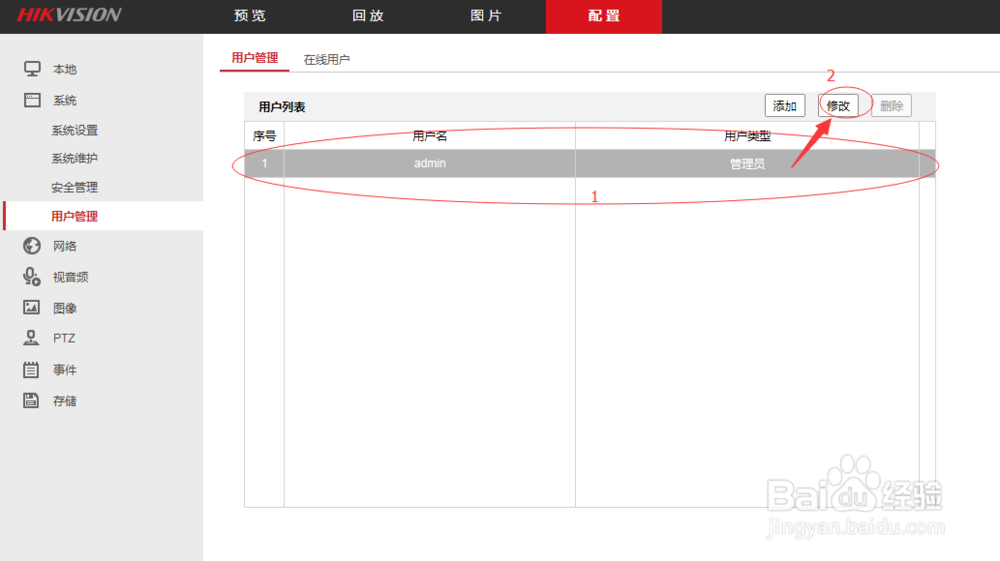Select the 用户管理 sub-tab

point(254,58)
